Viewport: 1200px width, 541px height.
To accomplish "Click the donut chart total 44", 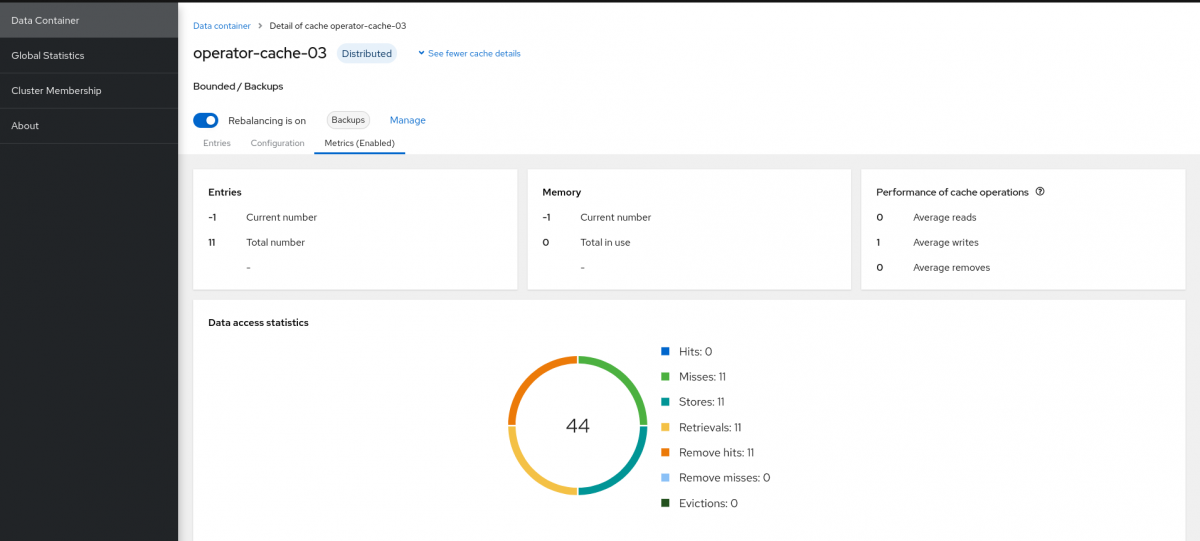I will point(578,425).
